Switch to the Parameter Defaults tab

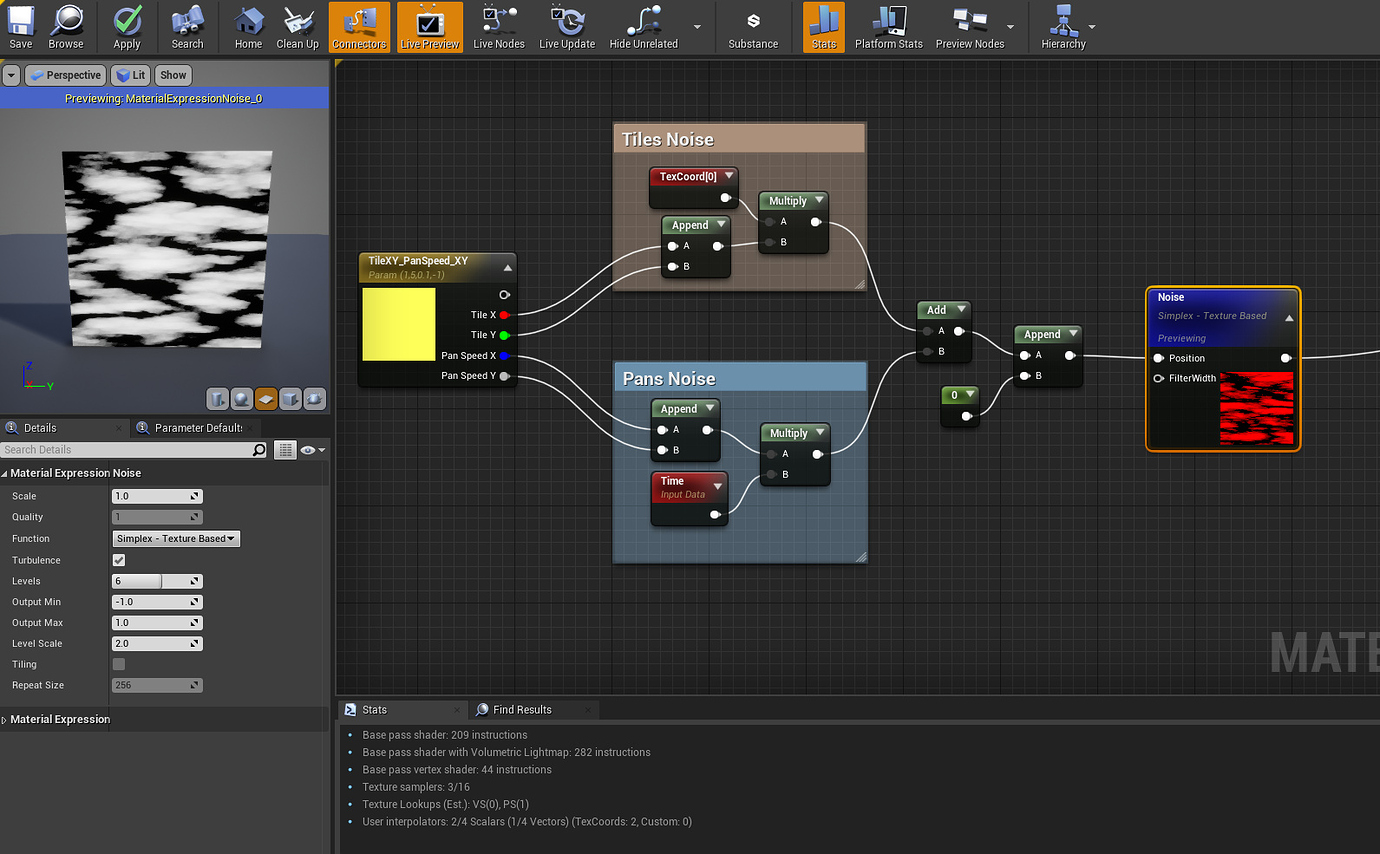pos(195,427)
